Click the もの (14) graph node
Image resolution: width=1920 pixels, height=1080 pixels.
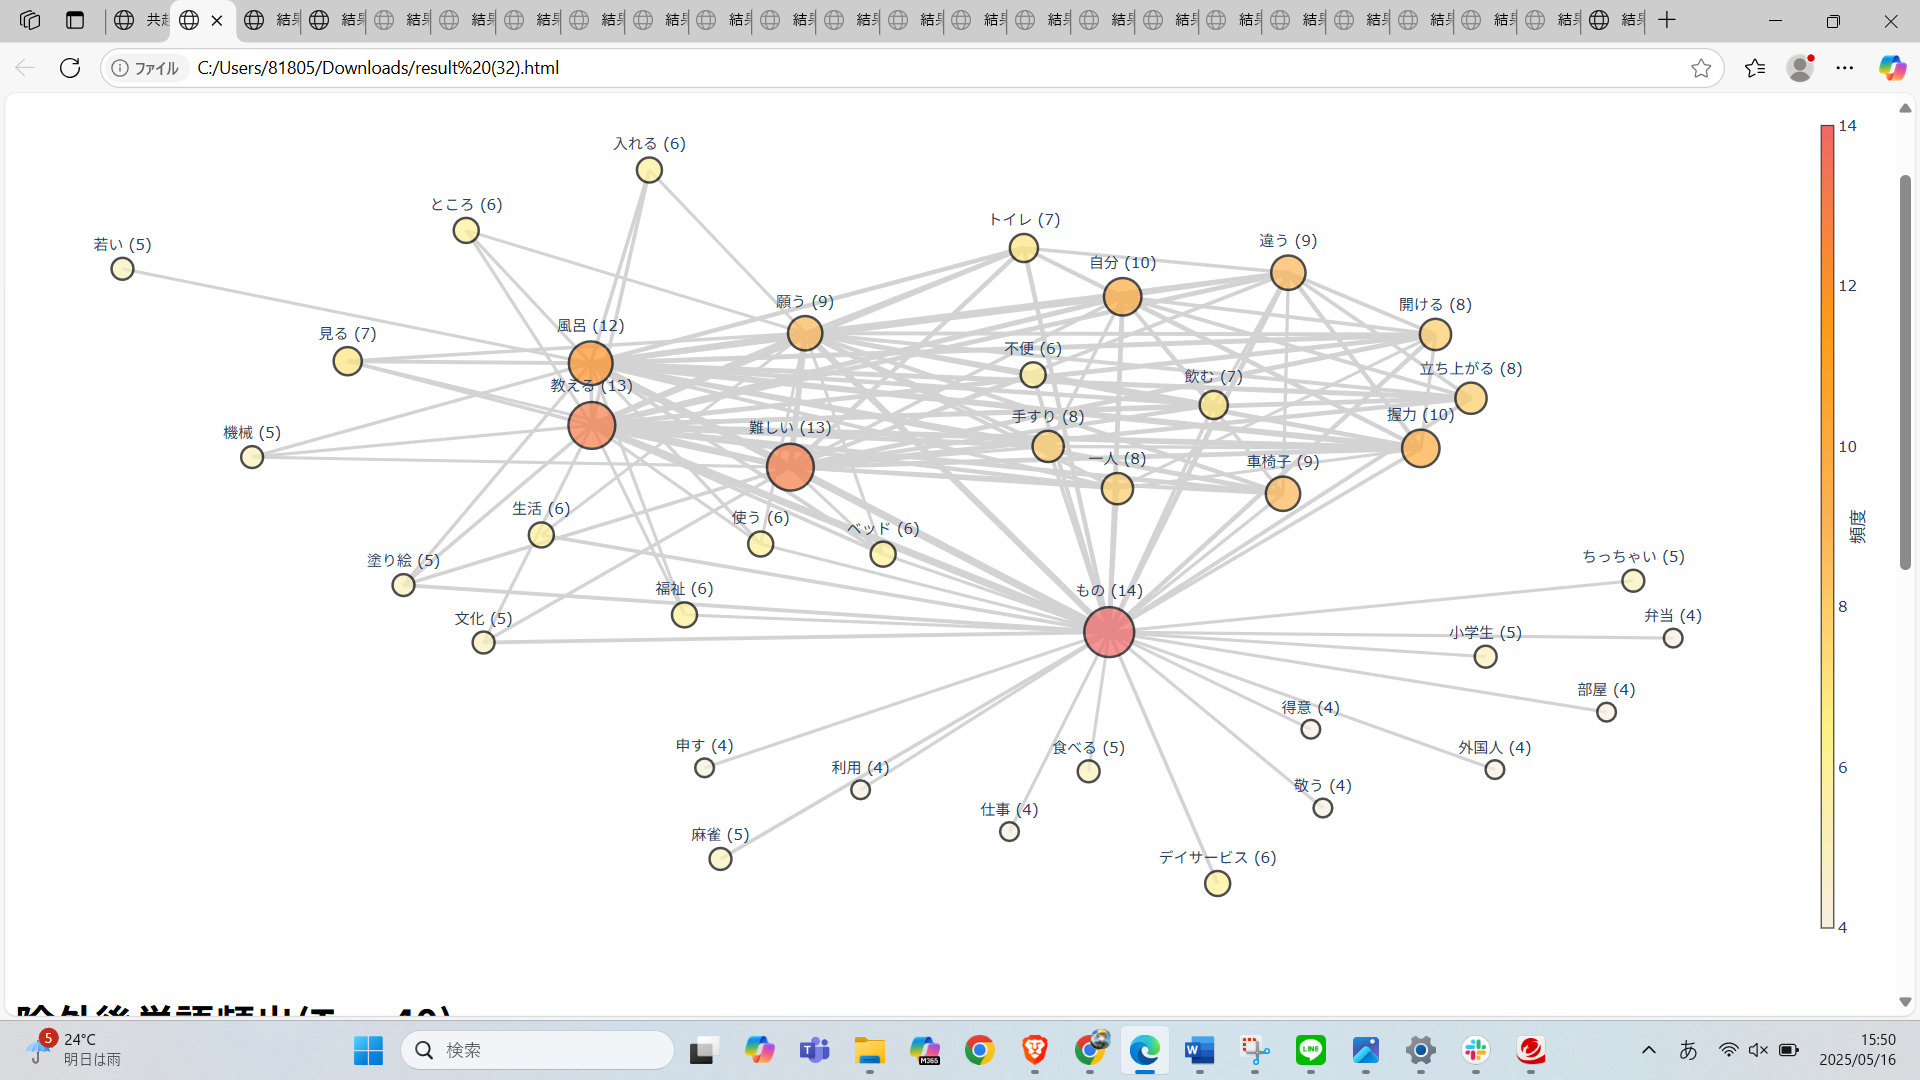[x=1109, y=632]
